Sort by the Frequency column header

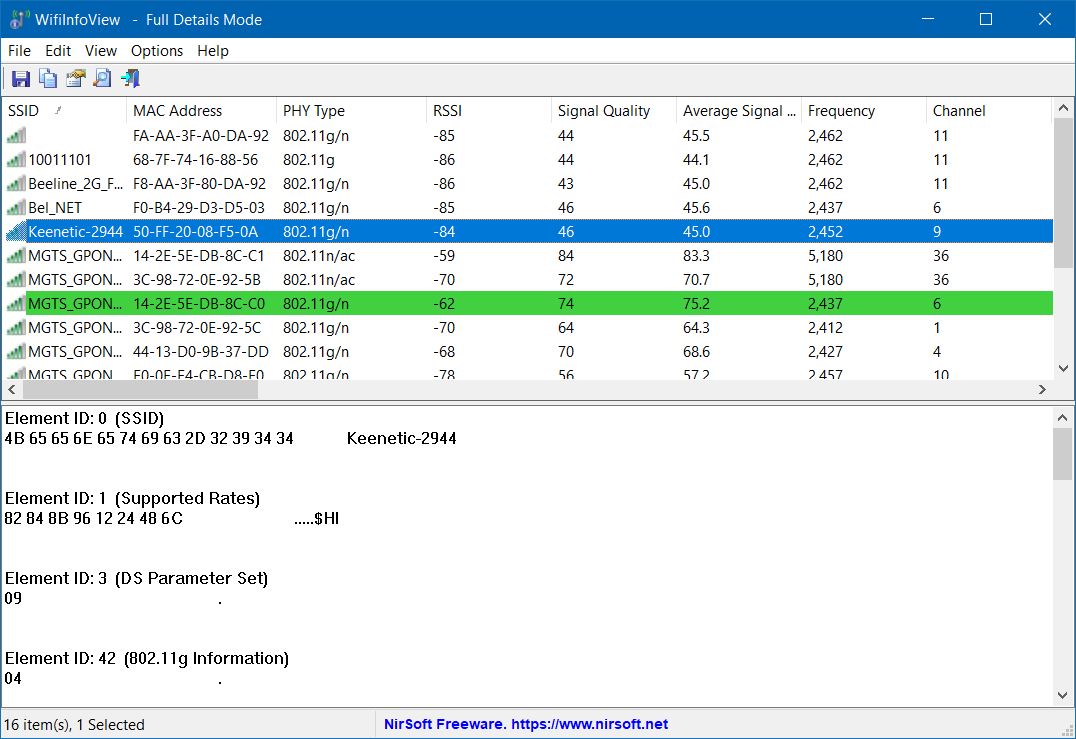[x=863, y=110]
